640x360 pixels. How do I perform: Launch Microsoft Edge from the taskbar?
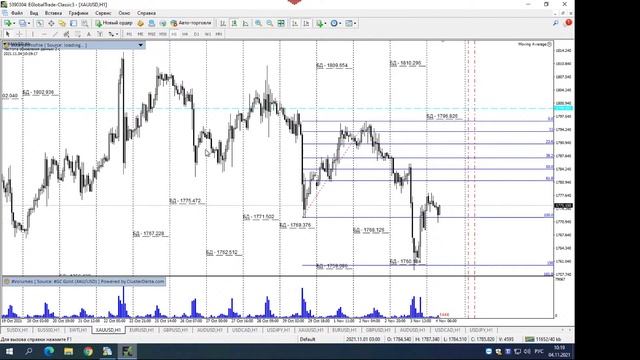pyautogui.click(x=49, y=351)
